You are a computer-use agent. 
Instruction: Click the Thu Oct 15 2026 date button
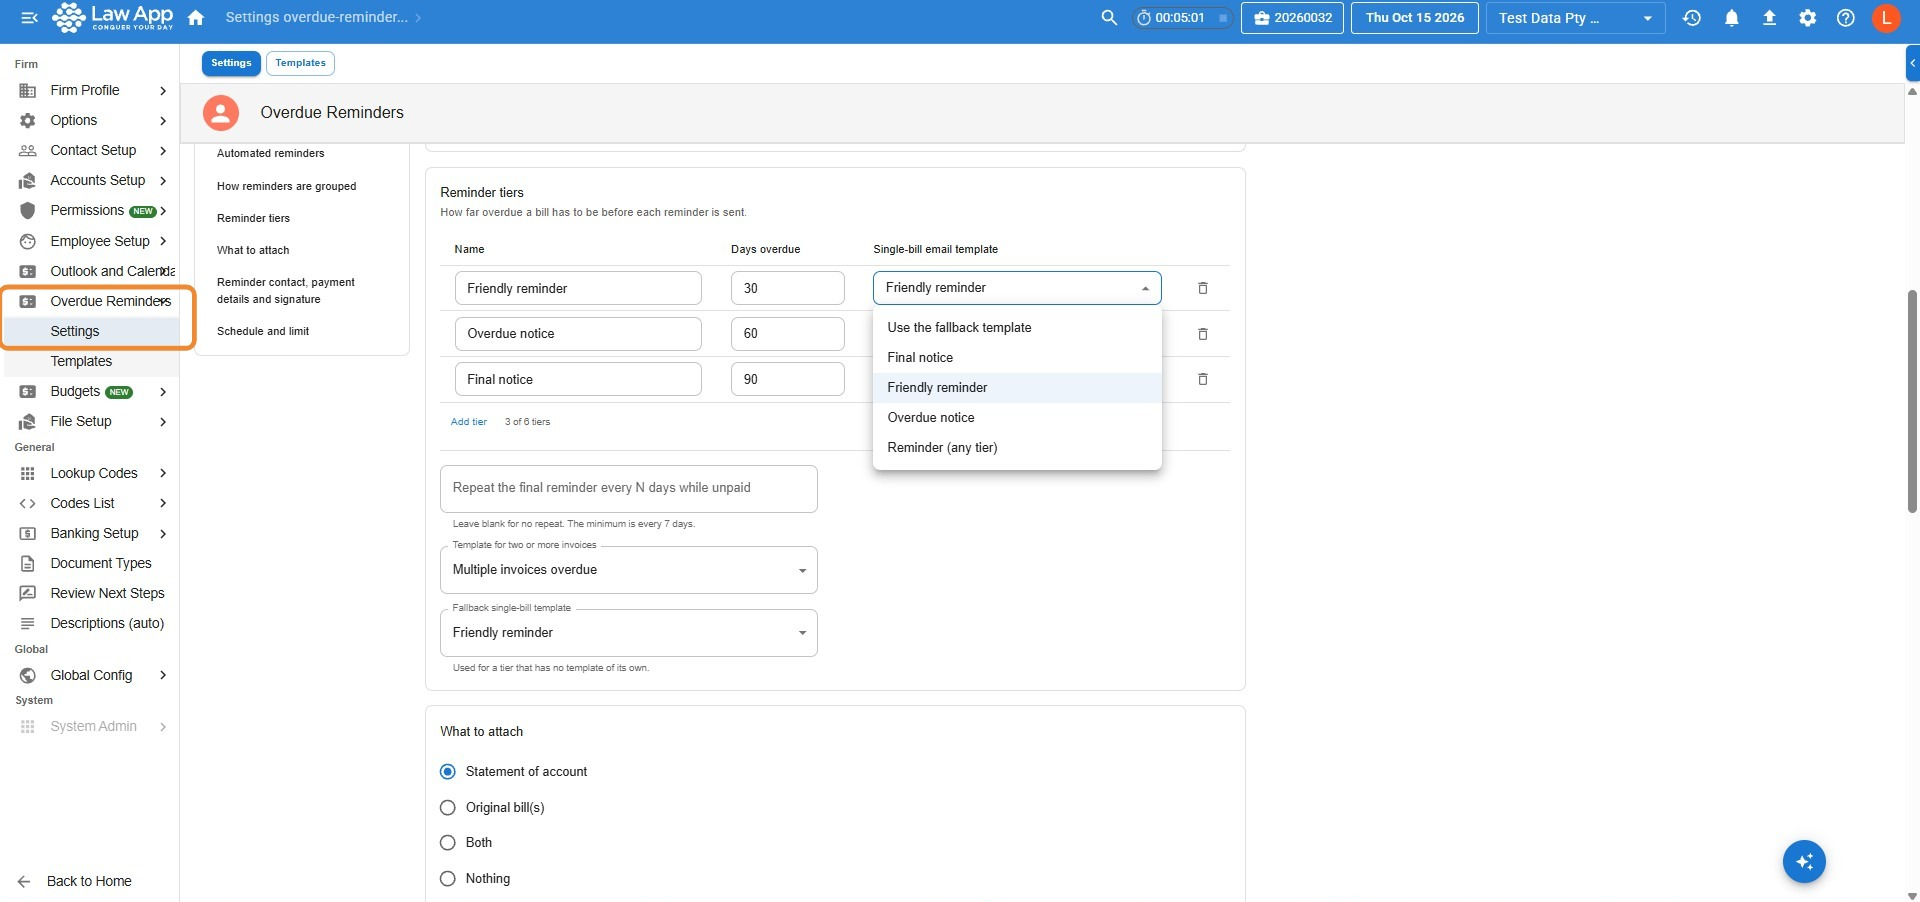1414,18
